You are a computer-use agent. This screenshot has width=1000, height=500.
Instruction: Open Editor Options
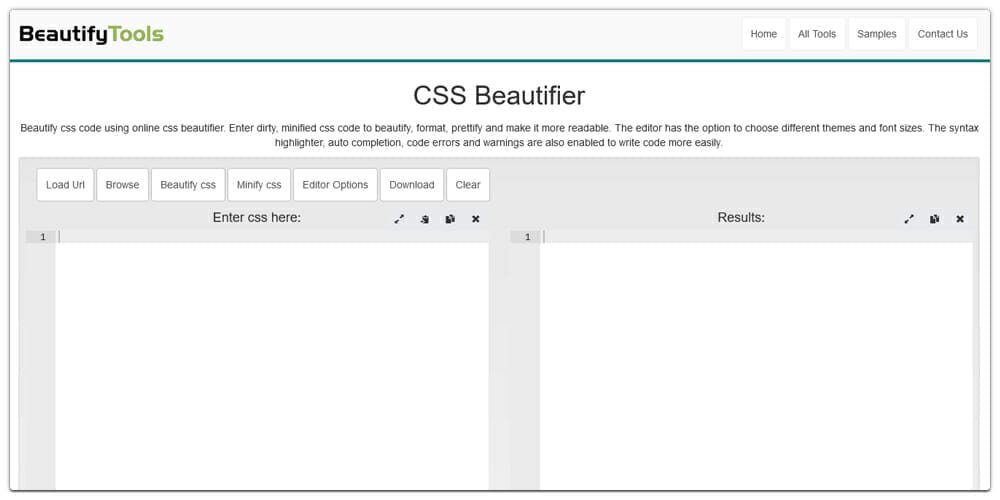(x=335, y=185)
